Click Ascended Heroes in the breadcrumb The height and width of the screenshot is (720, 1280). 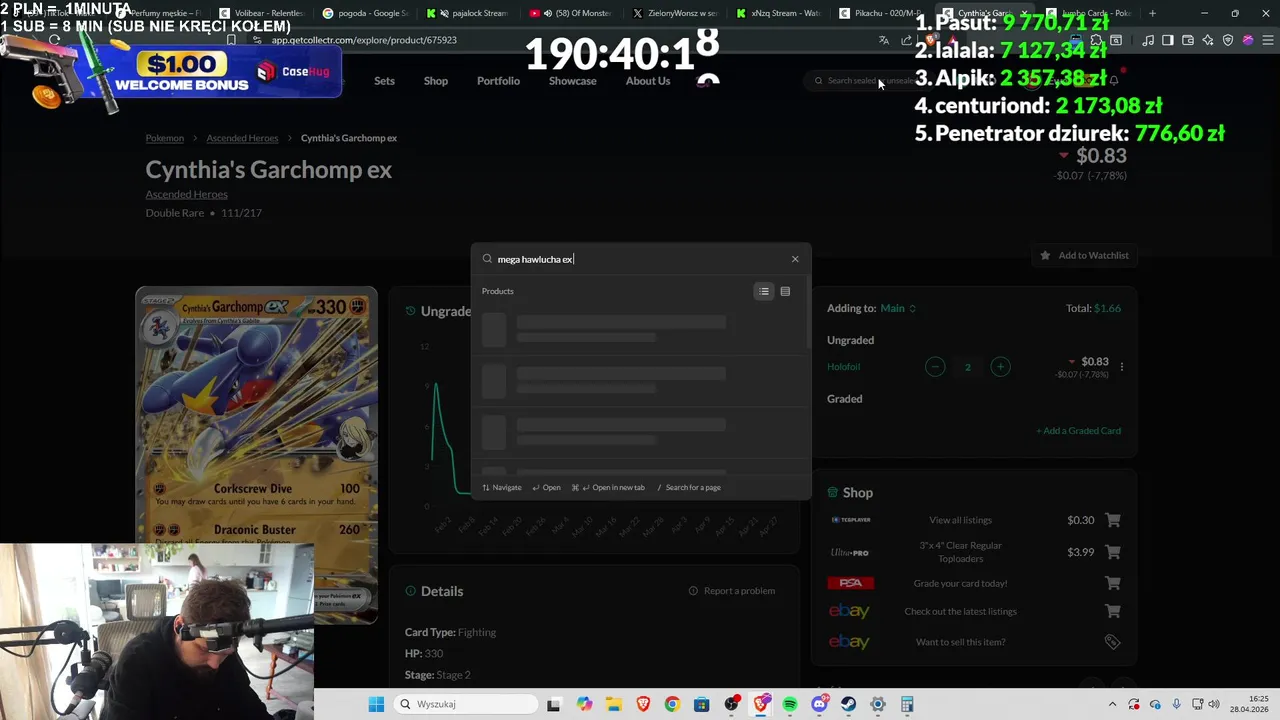pos(242,138)
